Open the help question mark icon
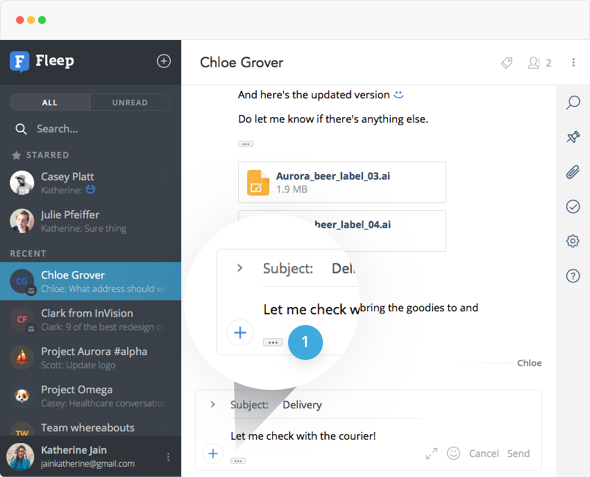The height and width of the screenshot is (477, 590). coord(573,276)
